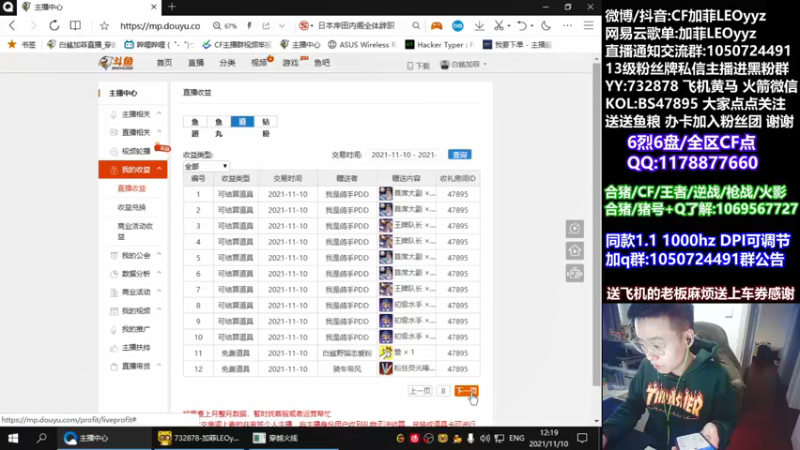Open 视频 in Douyu navigation
Screen dimensions: 800x450
tap(259, 63)
